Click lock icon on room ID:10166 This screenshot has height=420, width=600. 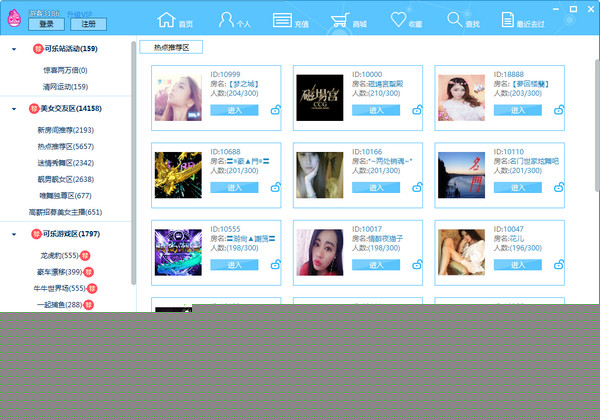417,187
